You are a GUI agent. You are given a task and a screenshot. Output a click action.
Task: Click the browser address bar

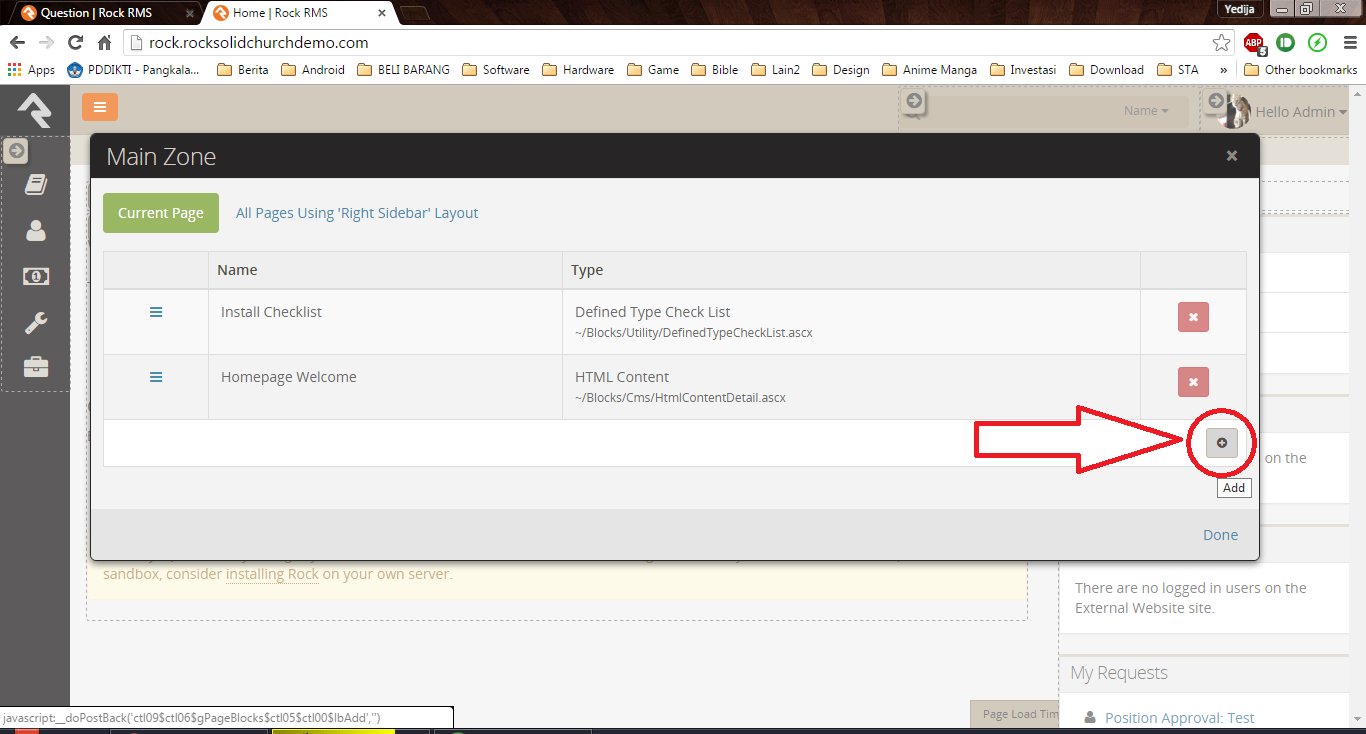coord(670,43)
